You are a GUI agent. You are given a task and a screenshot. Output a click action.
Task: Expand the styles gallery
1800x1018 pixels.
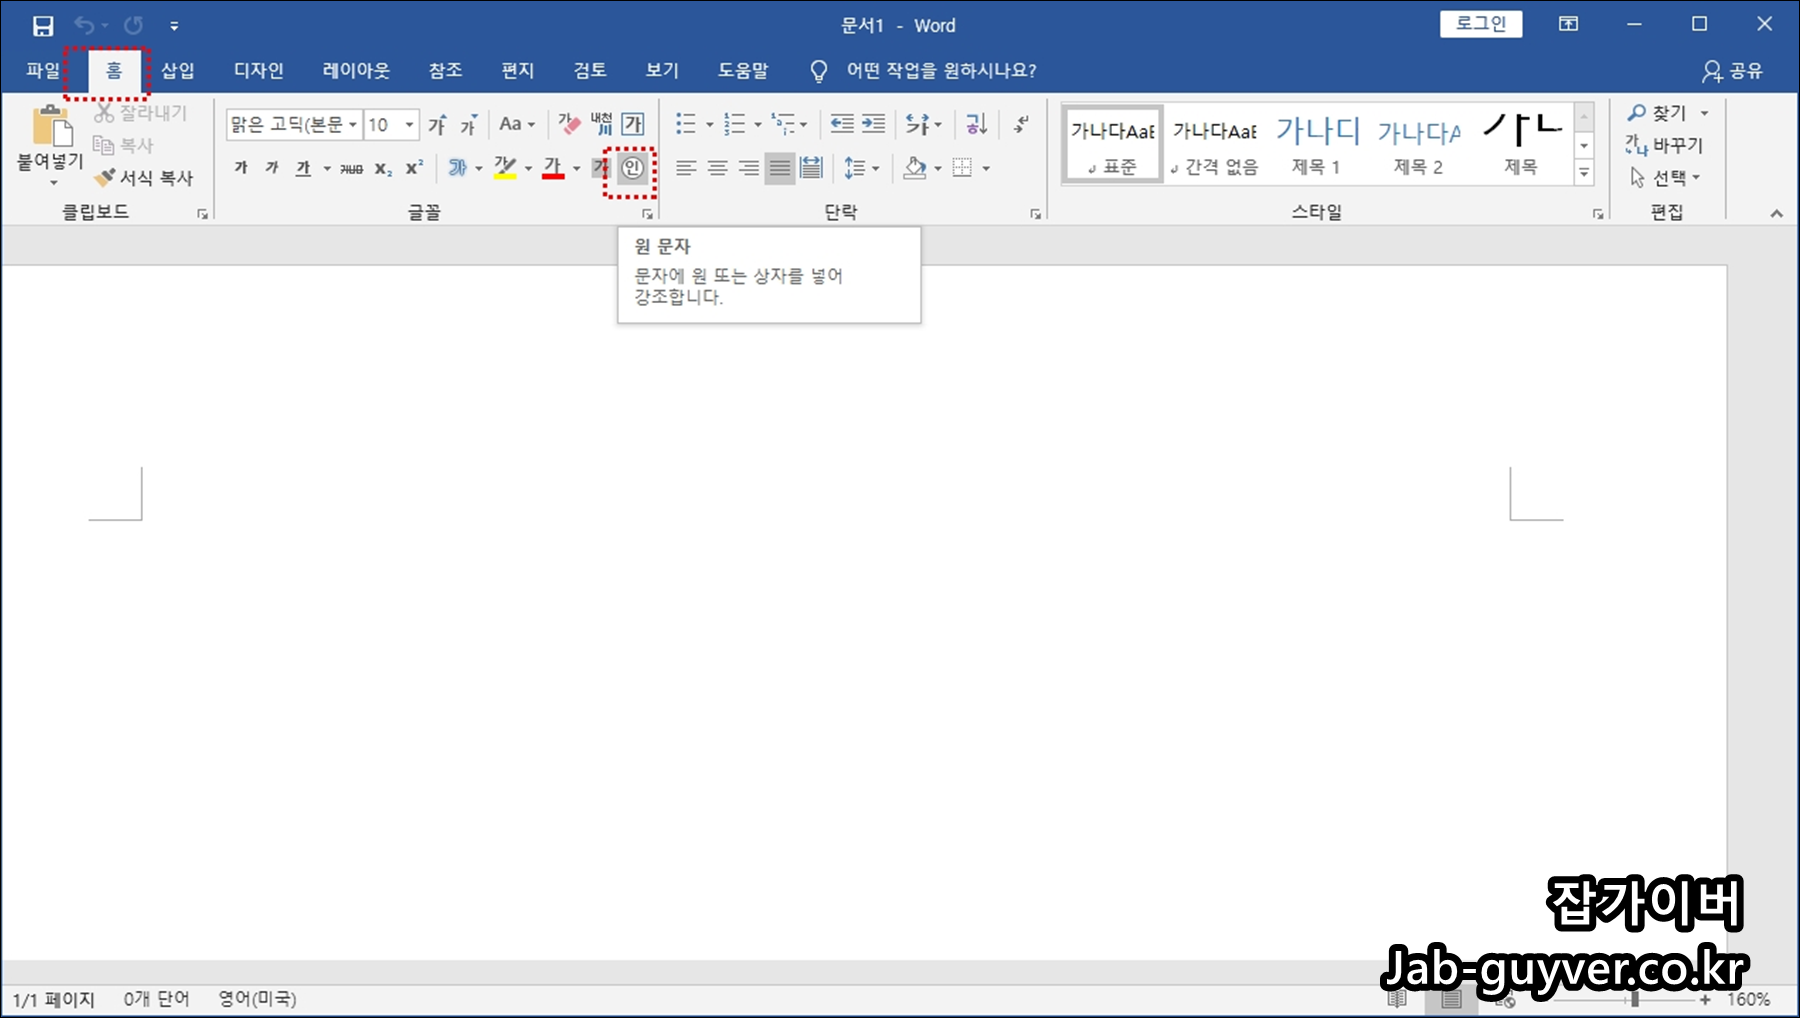pyautogui.click(x=1585, y=172)
